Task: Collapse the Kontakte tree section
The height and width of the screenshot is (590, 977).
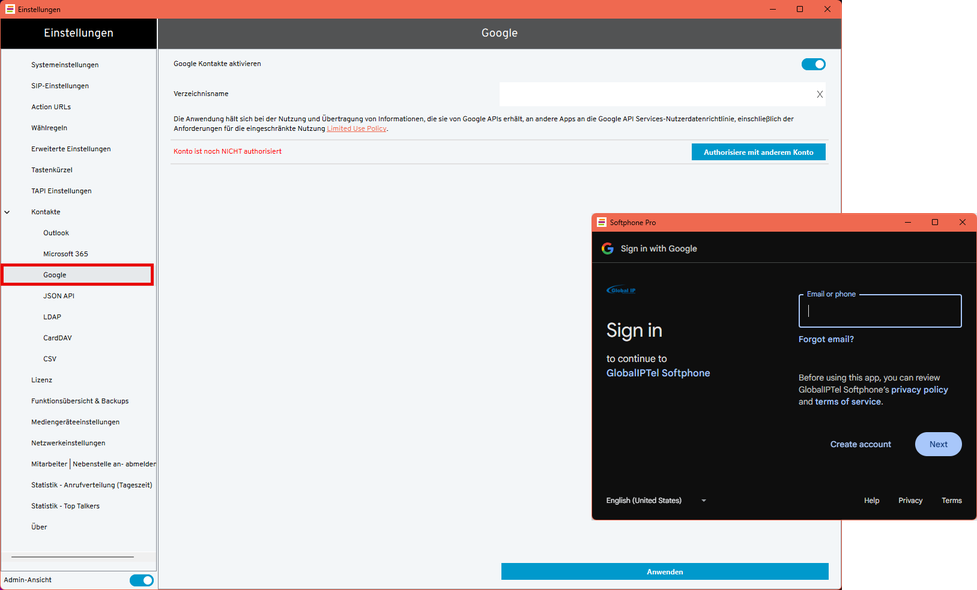Action: point(7,212)
